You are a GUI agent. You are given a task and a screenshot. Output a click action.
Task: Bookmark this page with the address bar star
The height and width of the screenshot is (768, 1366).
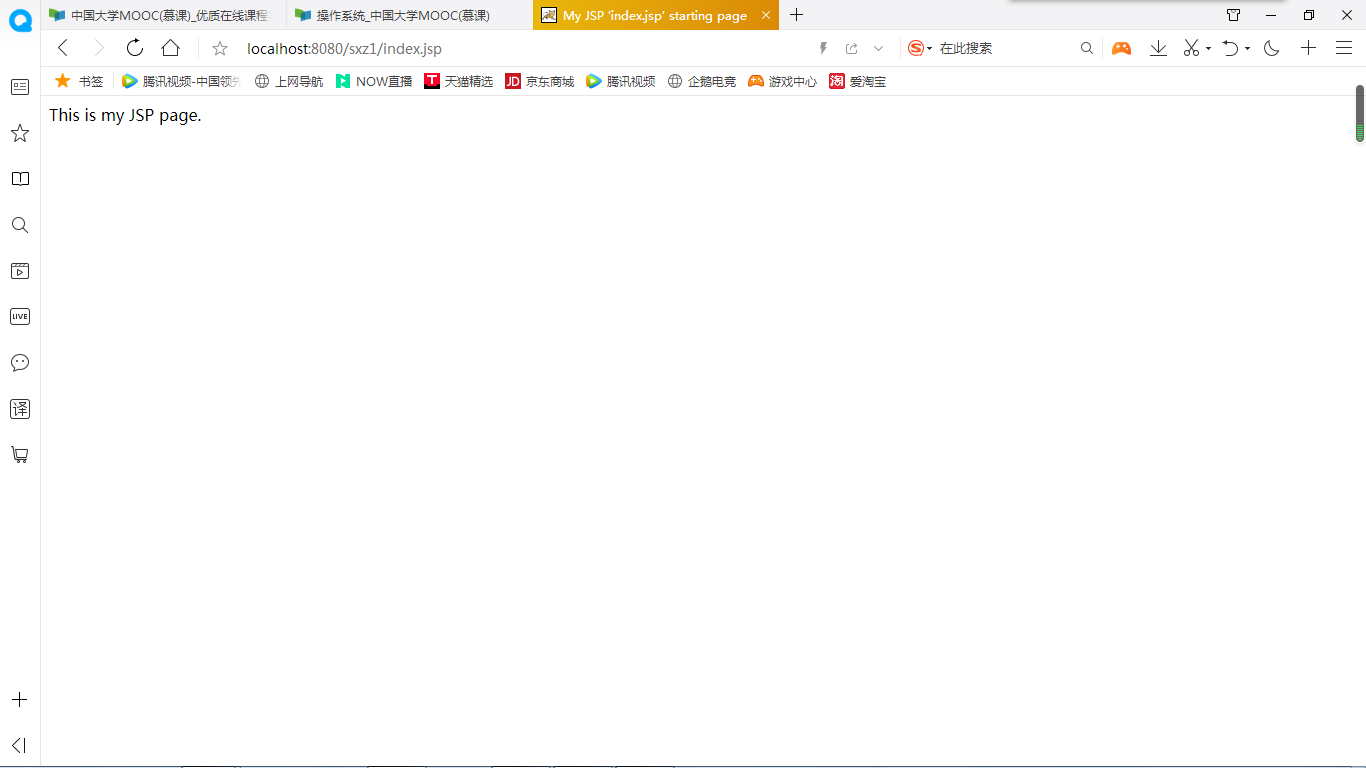point(220,48)
